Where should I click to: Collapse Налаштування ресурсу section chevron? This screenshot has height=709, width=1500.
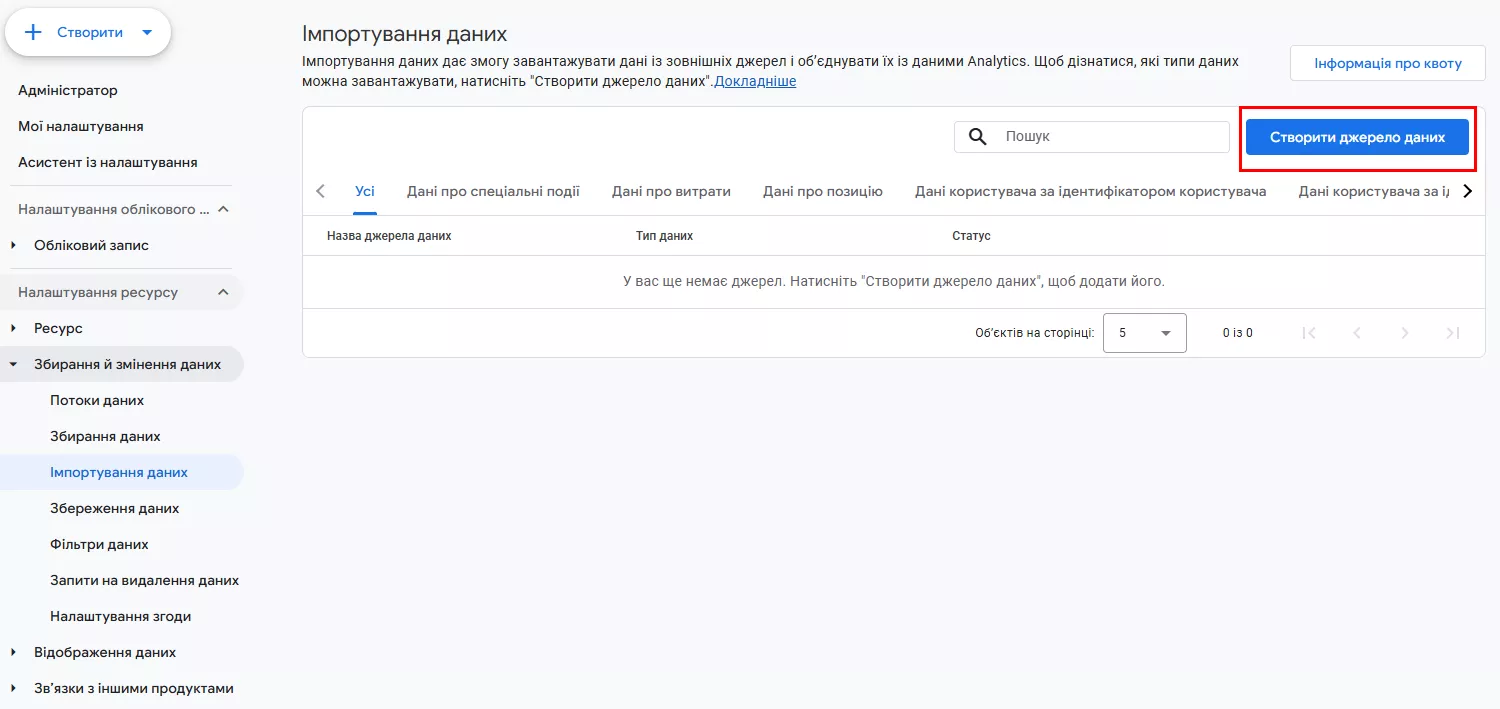click(223, 292)
